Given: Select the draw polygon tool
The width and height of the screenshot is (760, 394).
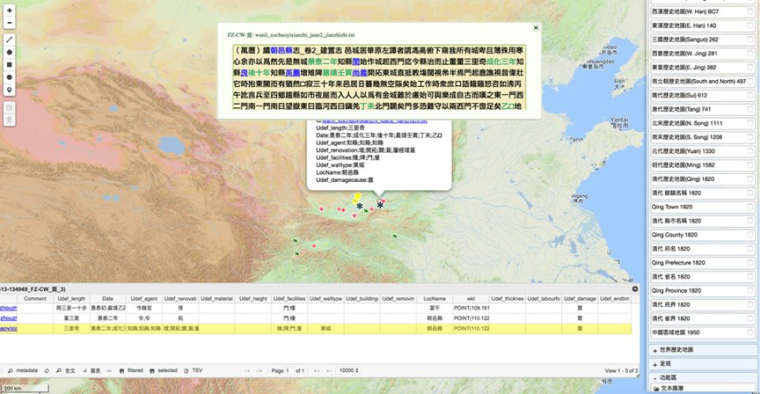Looking at the screenshot, I should 9,52.
